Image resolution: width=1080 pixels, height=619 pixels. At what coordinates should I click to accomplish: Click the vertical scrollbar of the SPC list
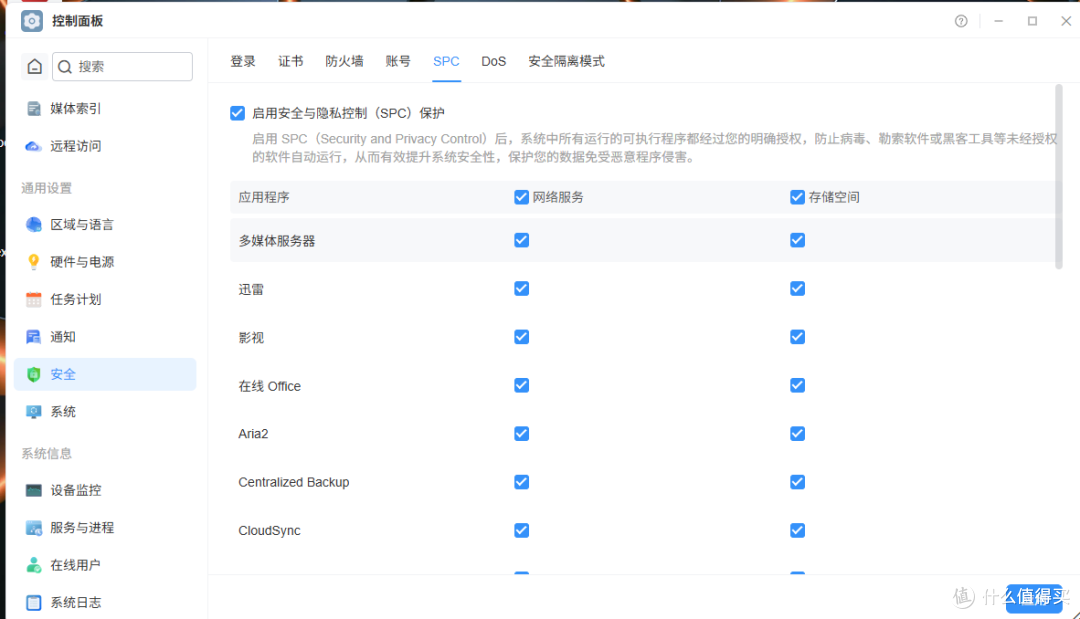point(1059,176)
